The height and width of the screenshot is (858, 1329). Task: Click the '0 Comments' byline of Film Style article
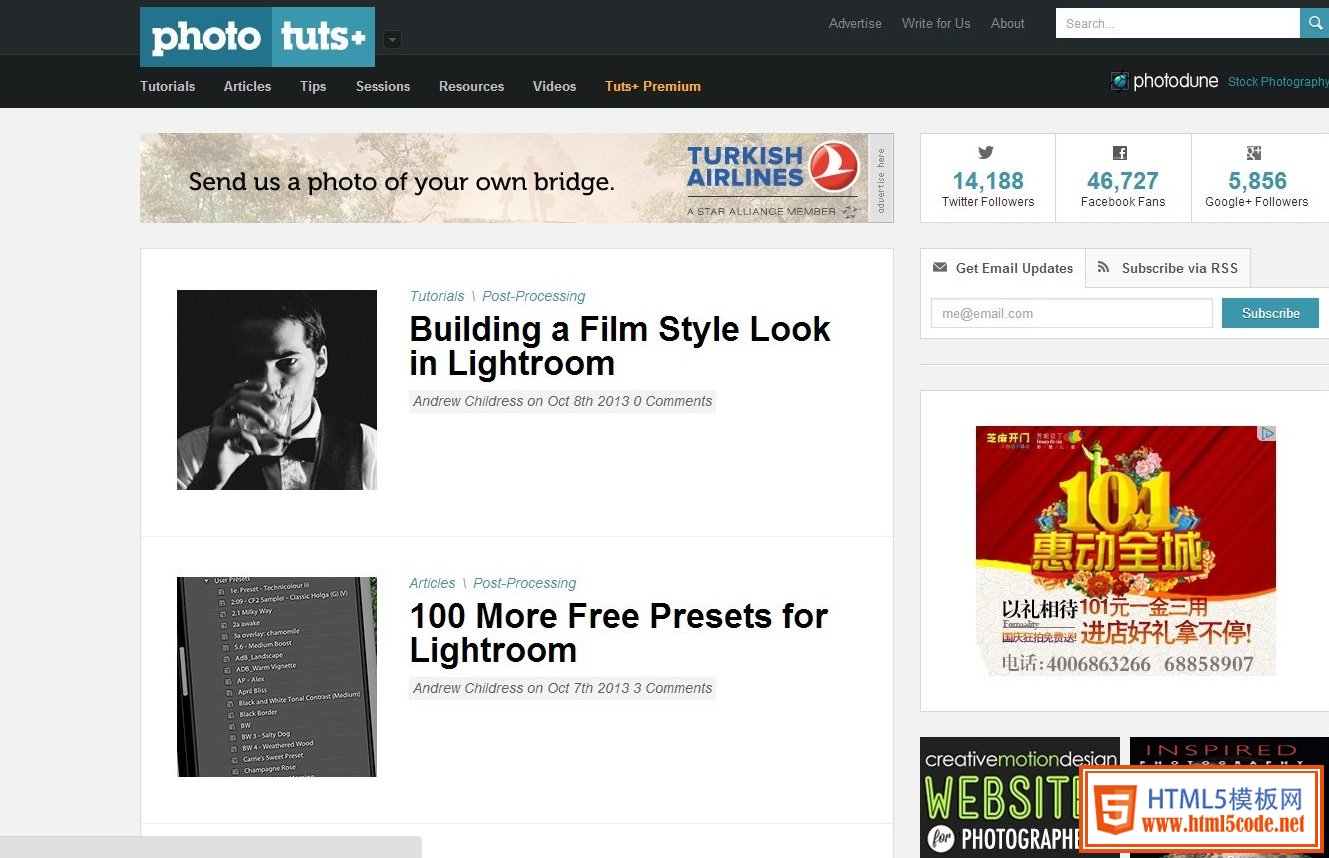click(x=673, y=401)
